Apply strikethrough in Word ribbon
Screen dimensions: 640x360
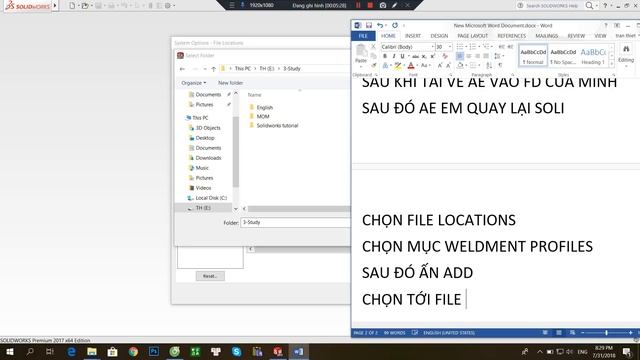tap(415, 56)
